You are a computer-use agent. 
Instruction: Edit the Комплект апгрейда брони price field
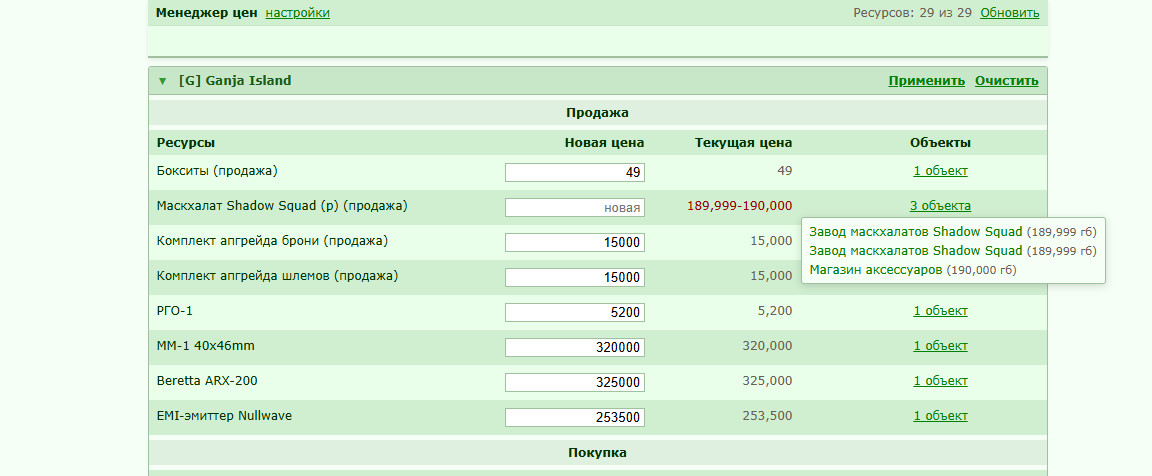575,242
